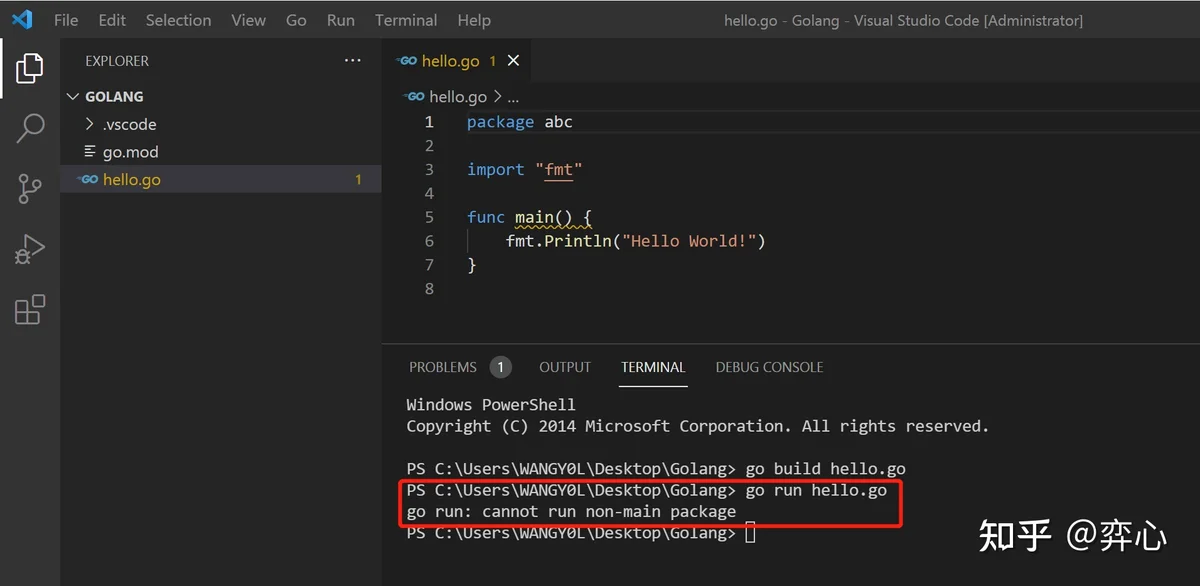Viewport: 1200px width, 586px height.
Task: Click the fmt.Println statement
Action: [x=635, y=241]
